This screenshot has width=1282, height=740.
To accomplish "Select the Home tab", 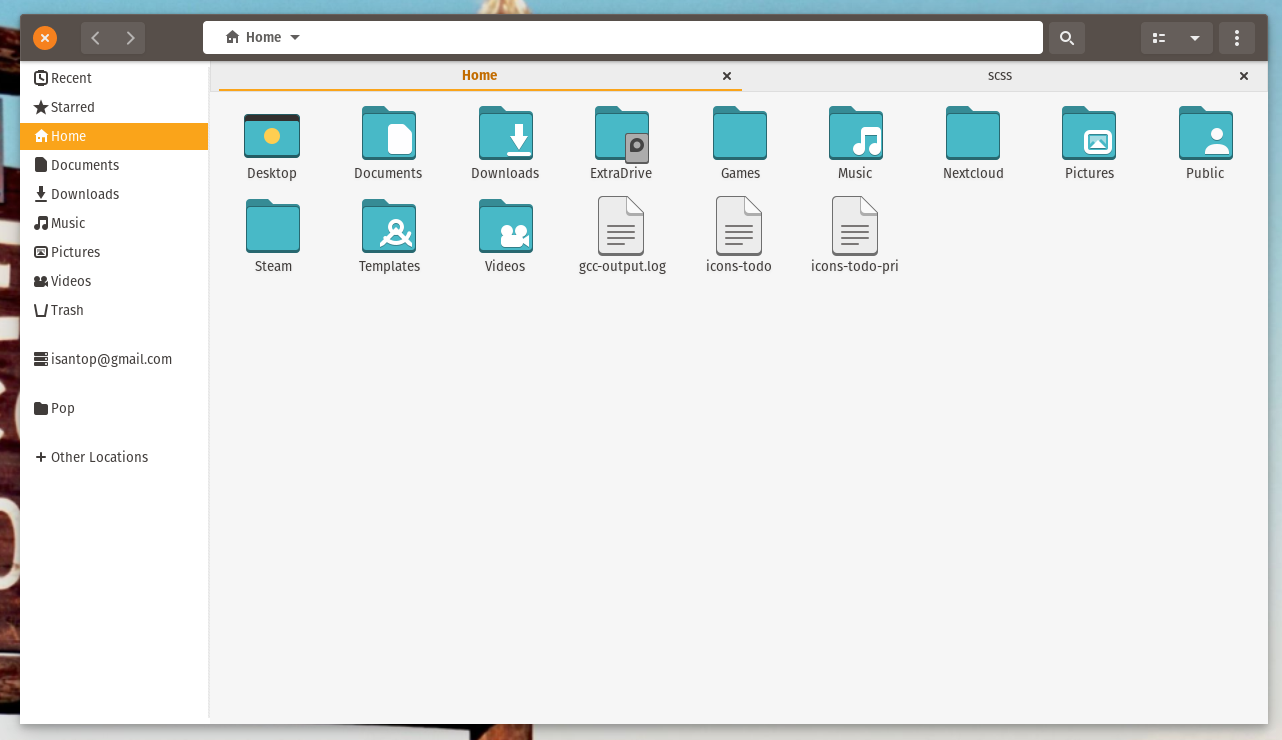I will (x=479, y=75).
